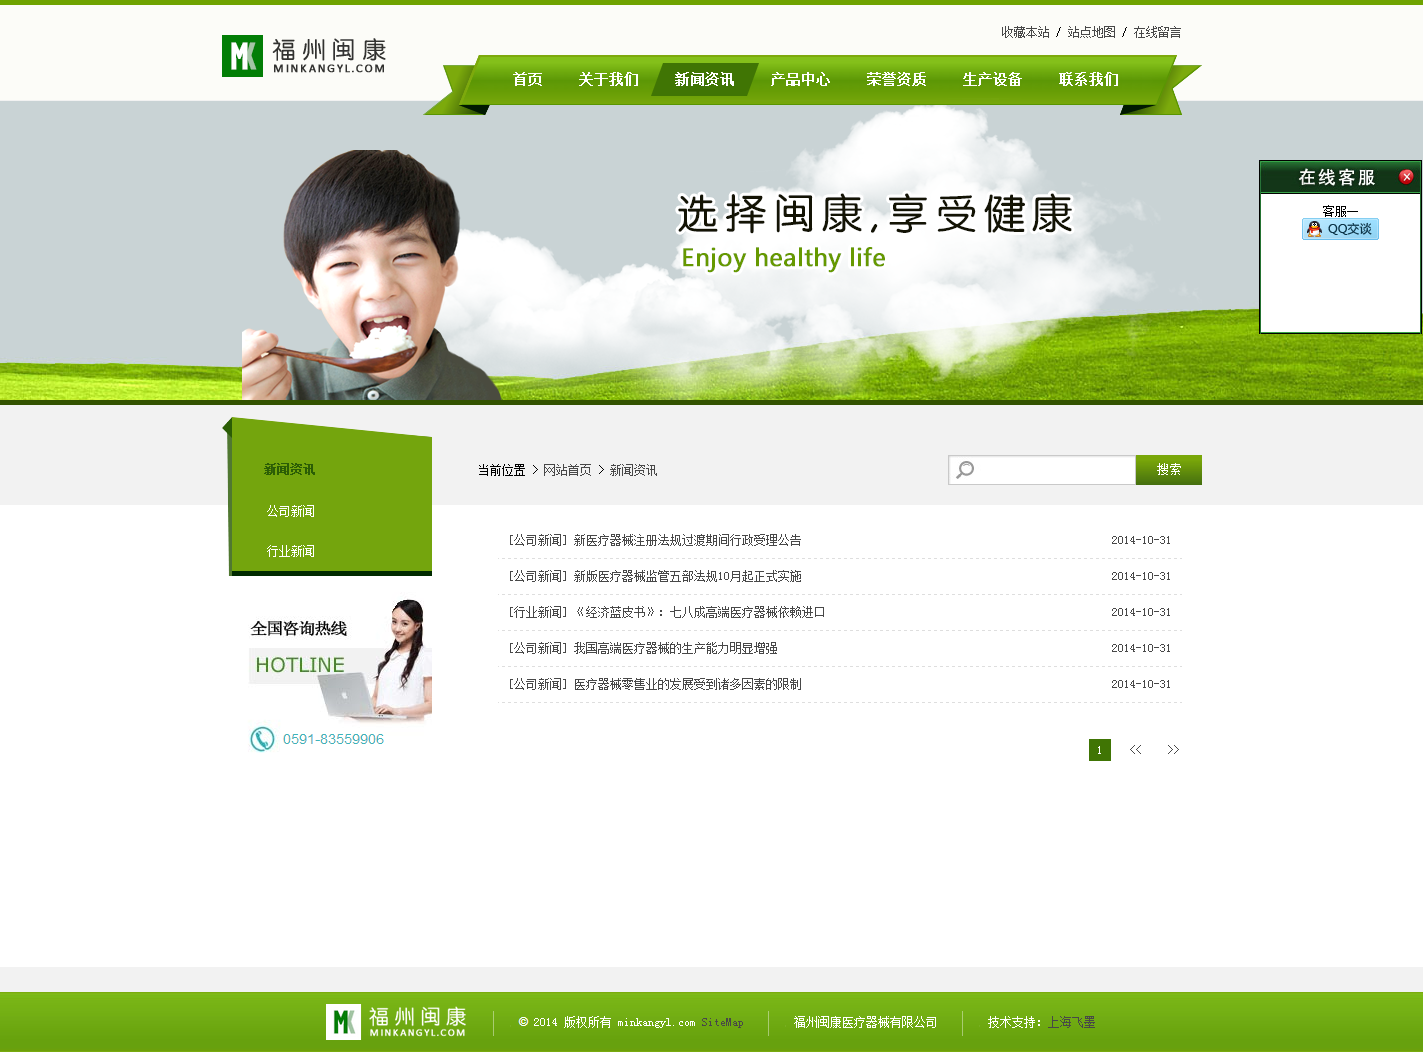Viewport: 1423px width, 1052px height.
Task: Click the footer Minkangyl logo
Action: (x=396, y=1021)
